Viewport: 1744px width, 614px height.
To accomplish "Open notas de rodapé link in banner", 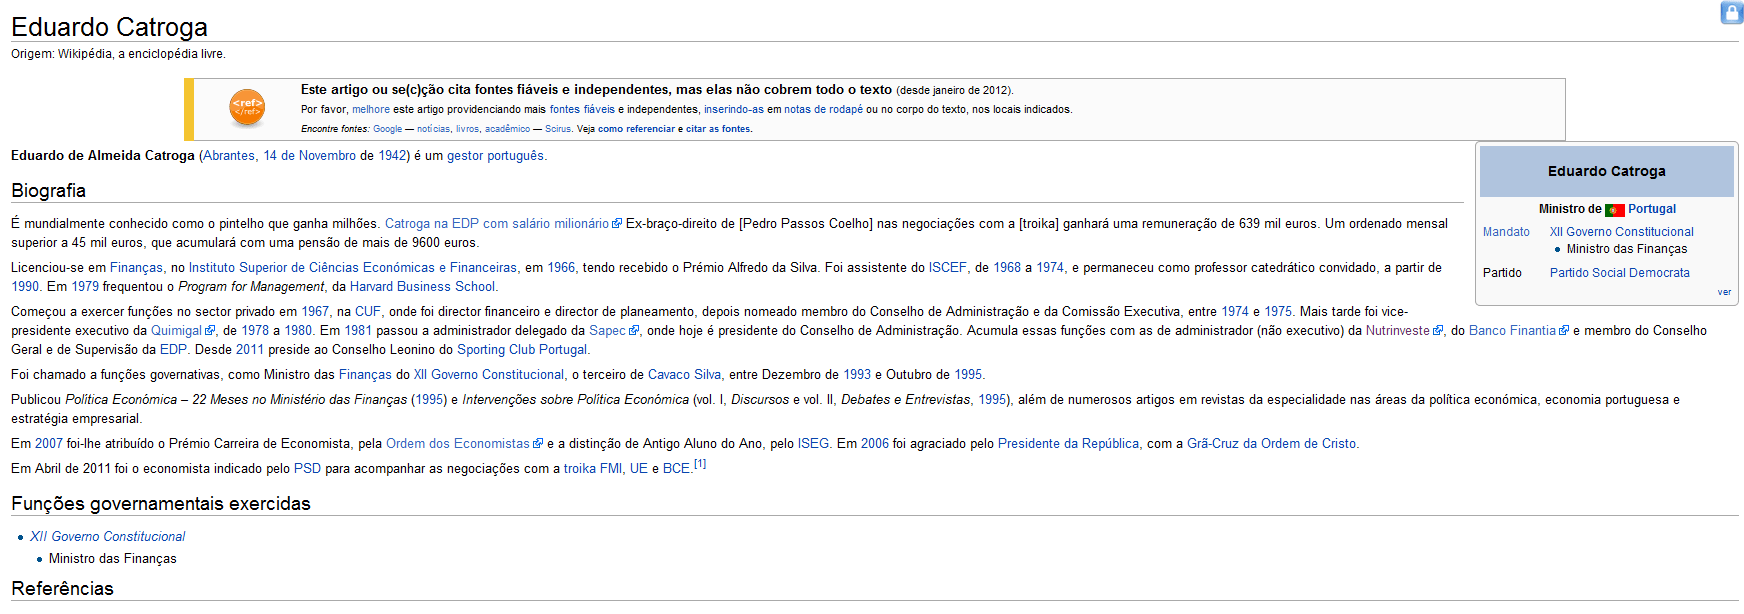I will pyautogui.click(x=823, y=110).
